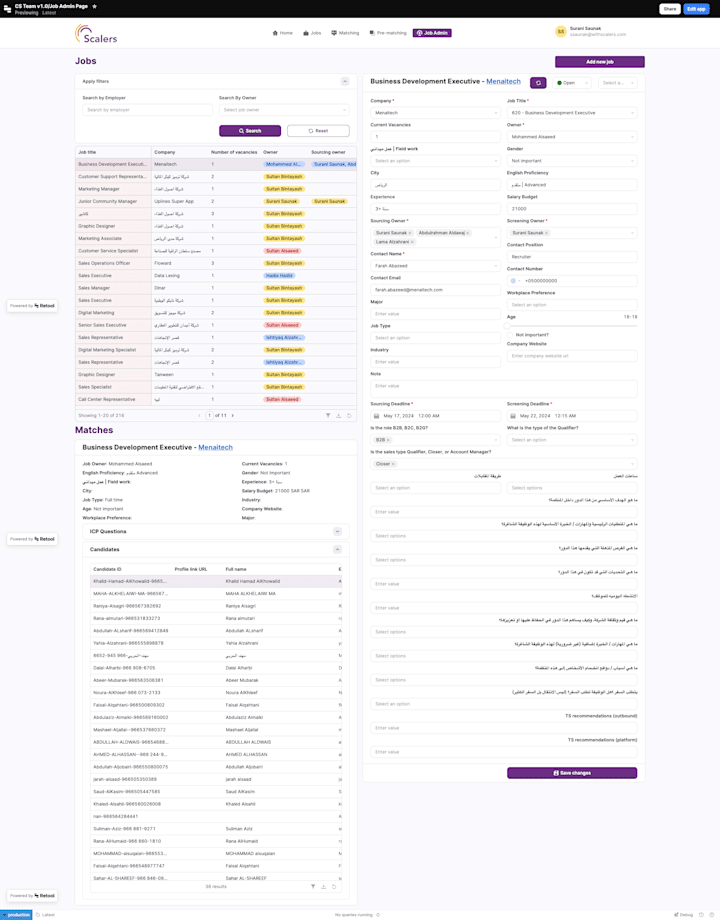Screen dimensions: 720x920
Task: Open country flag selector in Contact Number
Action: pos(515,281)
